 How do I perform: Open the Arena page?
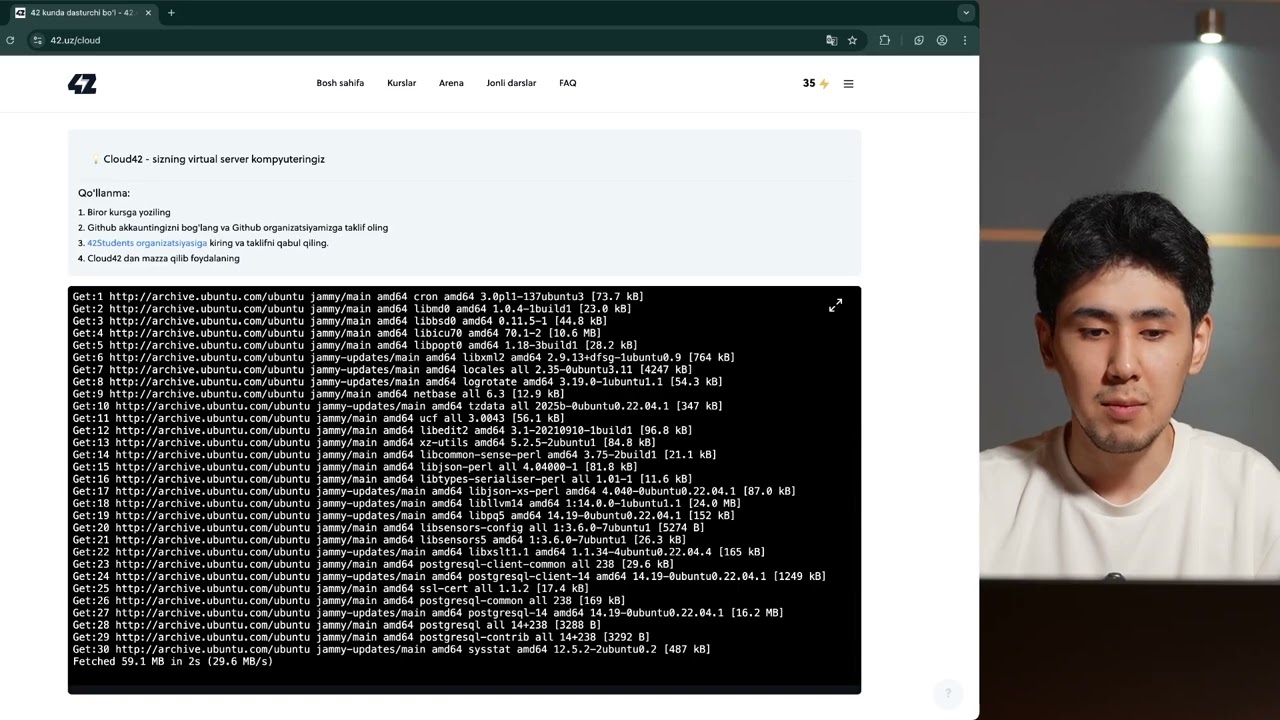pos(451,83)
